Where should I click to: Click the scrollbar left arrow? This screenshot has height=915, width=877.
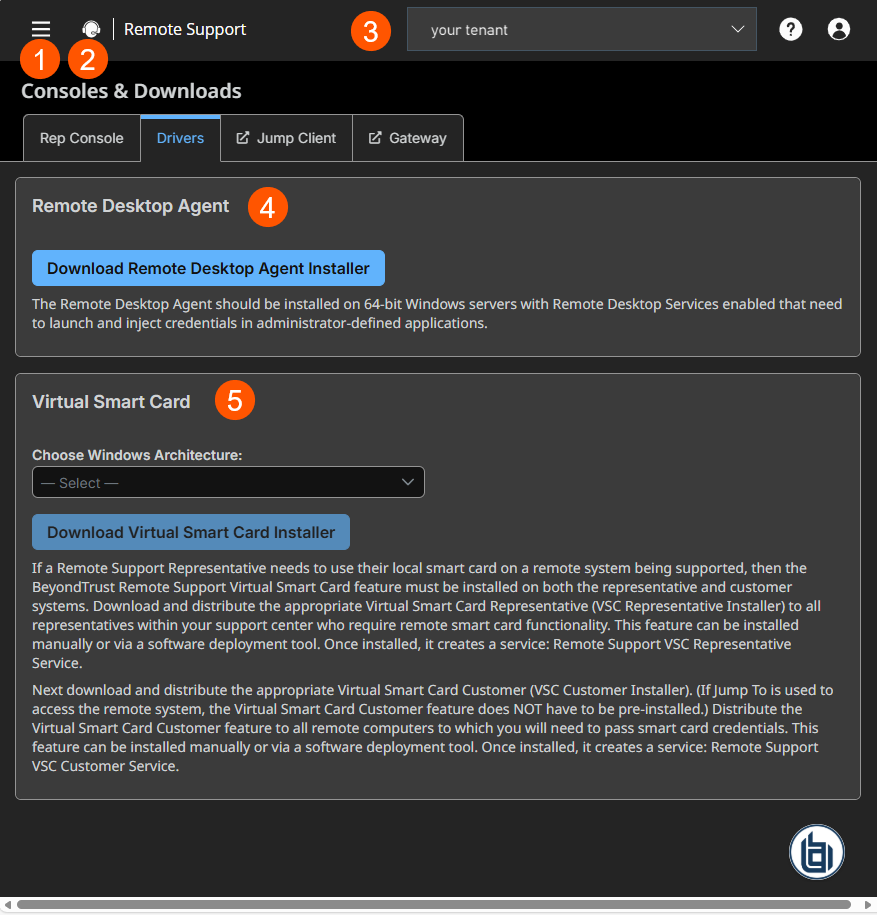pos(7,904)
